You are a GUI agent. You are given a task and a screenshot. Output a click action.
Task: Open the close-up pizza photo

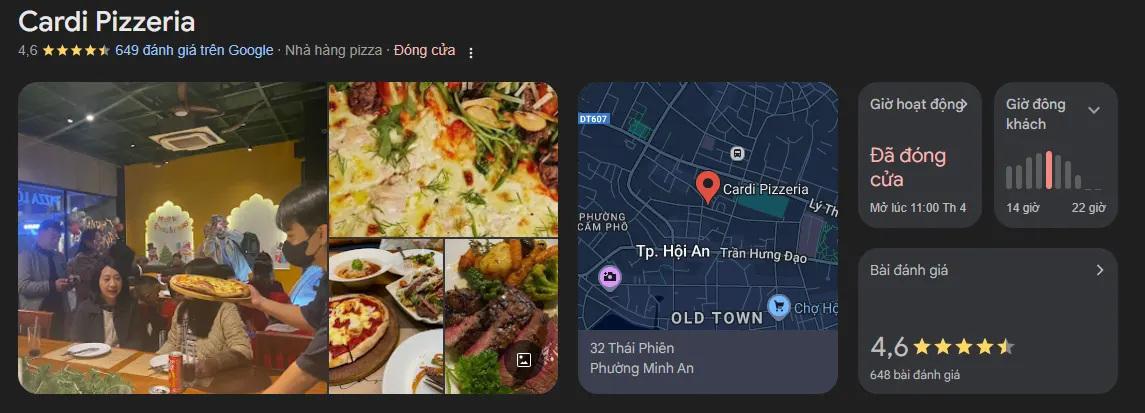443,159
